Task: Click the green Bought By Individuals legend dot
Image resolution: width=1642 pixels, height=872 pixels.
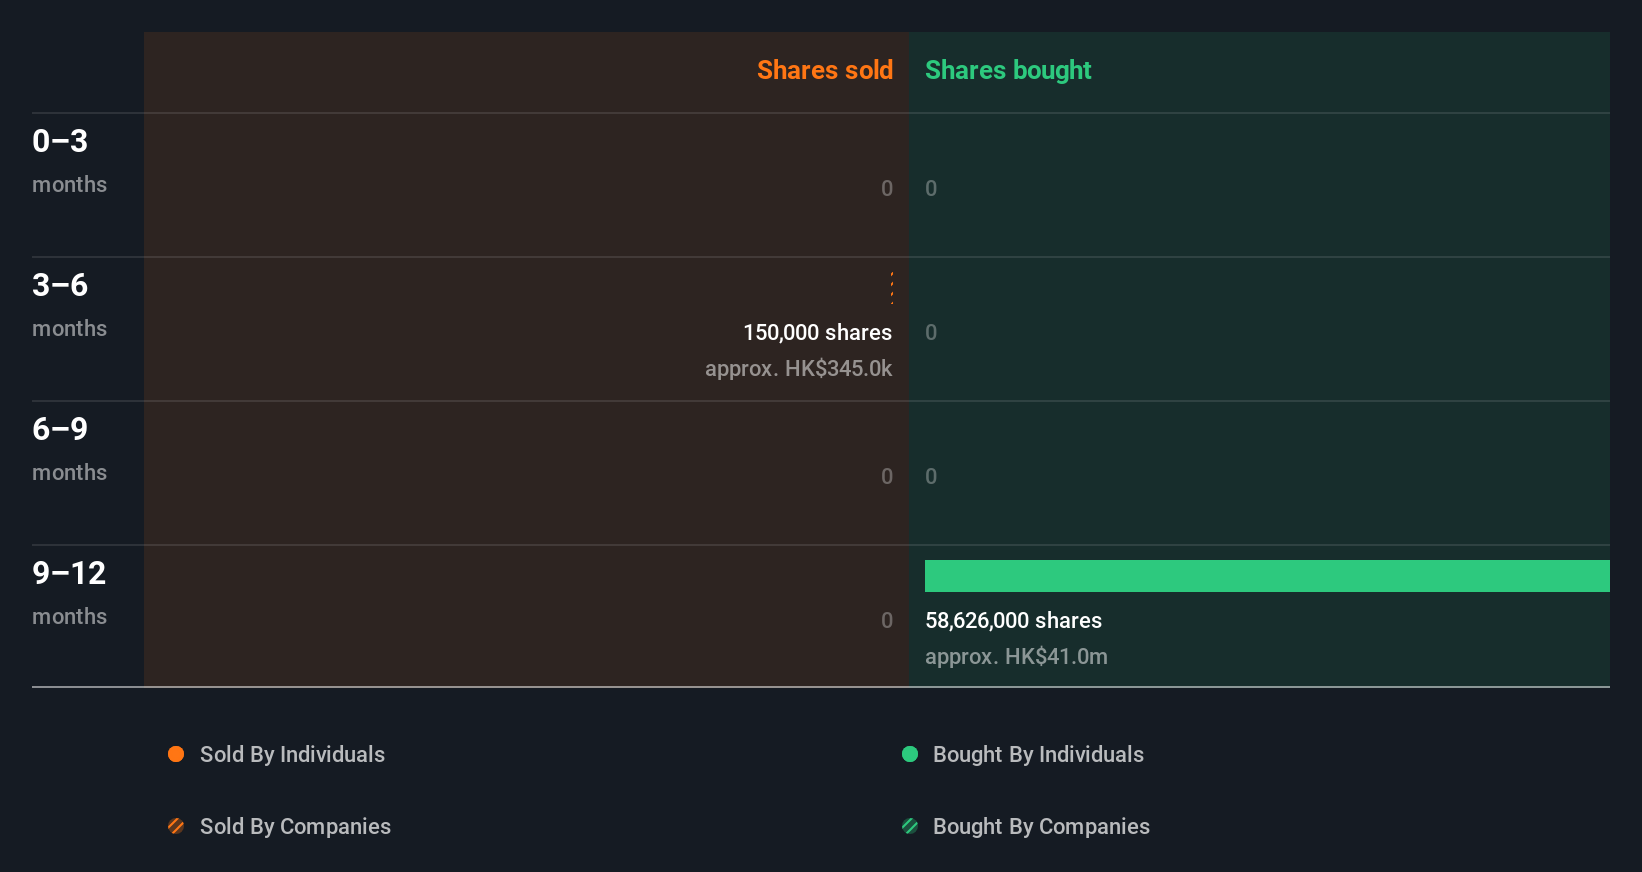Action: click(910, 754)
